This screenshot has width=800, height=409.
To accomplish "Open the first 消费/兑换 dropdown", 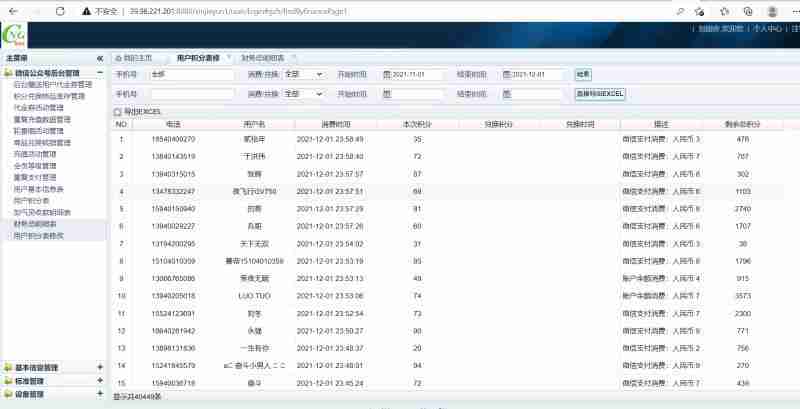I will click(303, 74).
